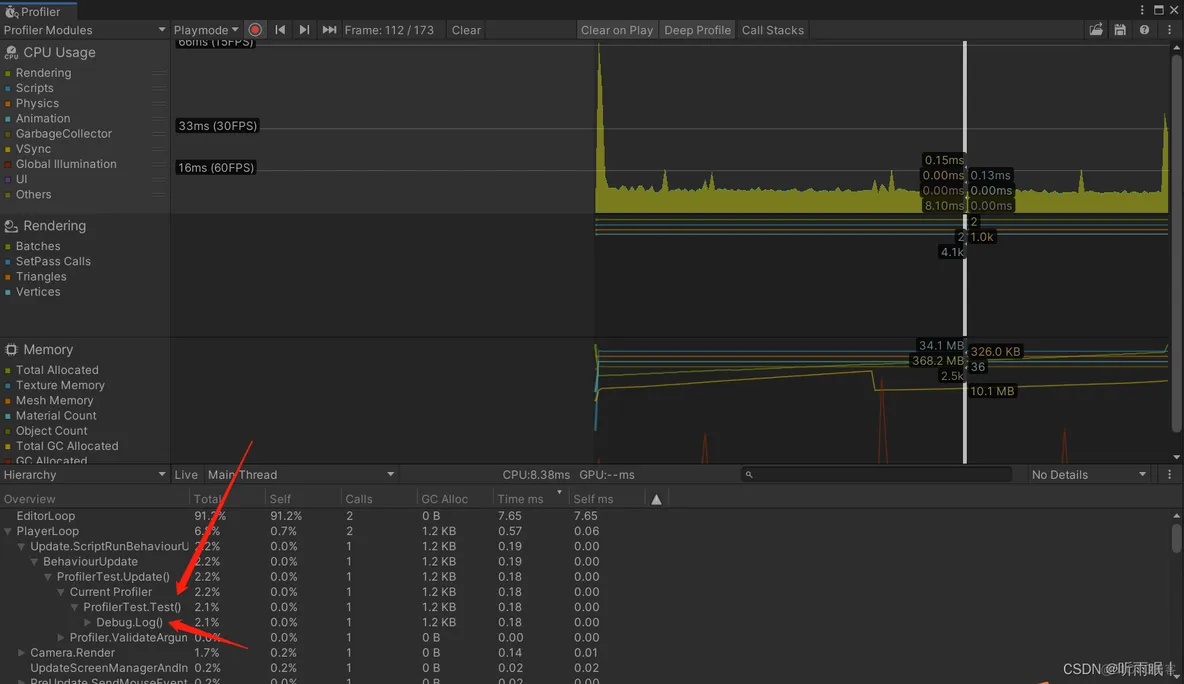Toggle Physics category color swatch
This screenshot has height=684, width=1184.
tap(8, 104)
